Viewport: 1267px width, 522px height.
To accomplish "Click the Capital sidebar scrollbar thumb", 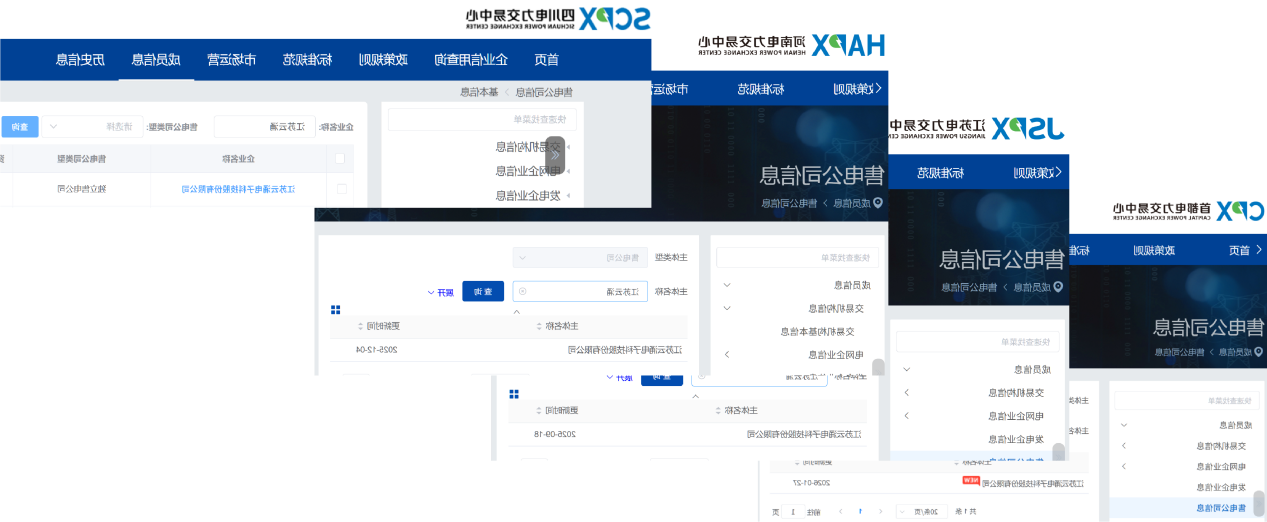I will [x=1259, y=504].
